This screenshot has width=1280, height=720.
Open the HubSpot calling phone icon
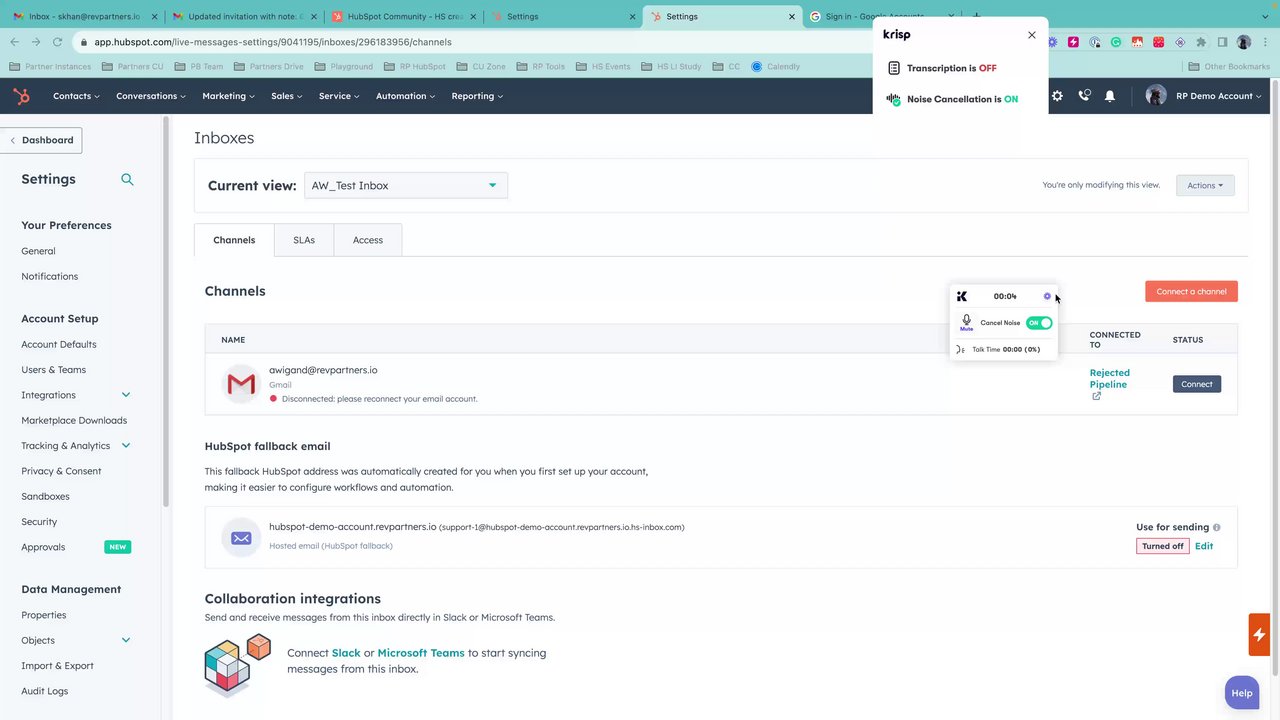click(x=1084, y=96)
